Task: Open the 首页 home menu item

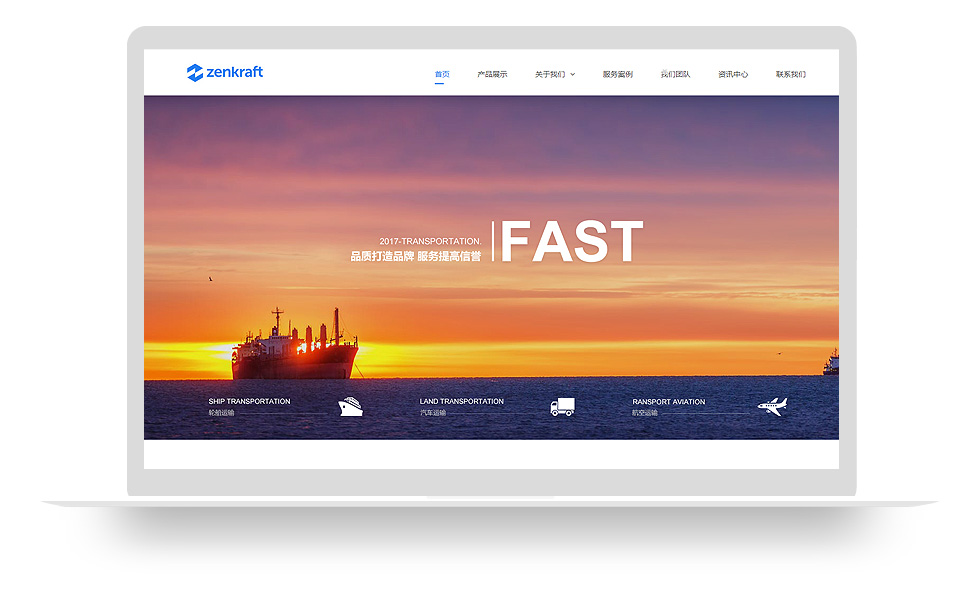Action: click(x=442, y=74)
